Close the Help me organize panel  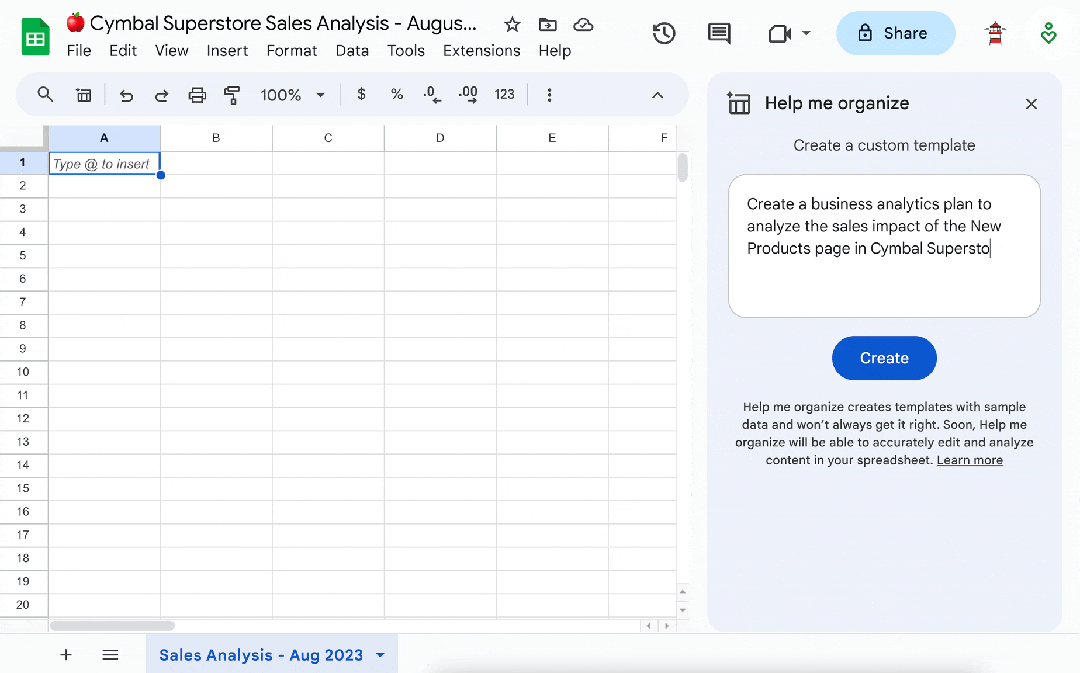tap(1031, 104)
